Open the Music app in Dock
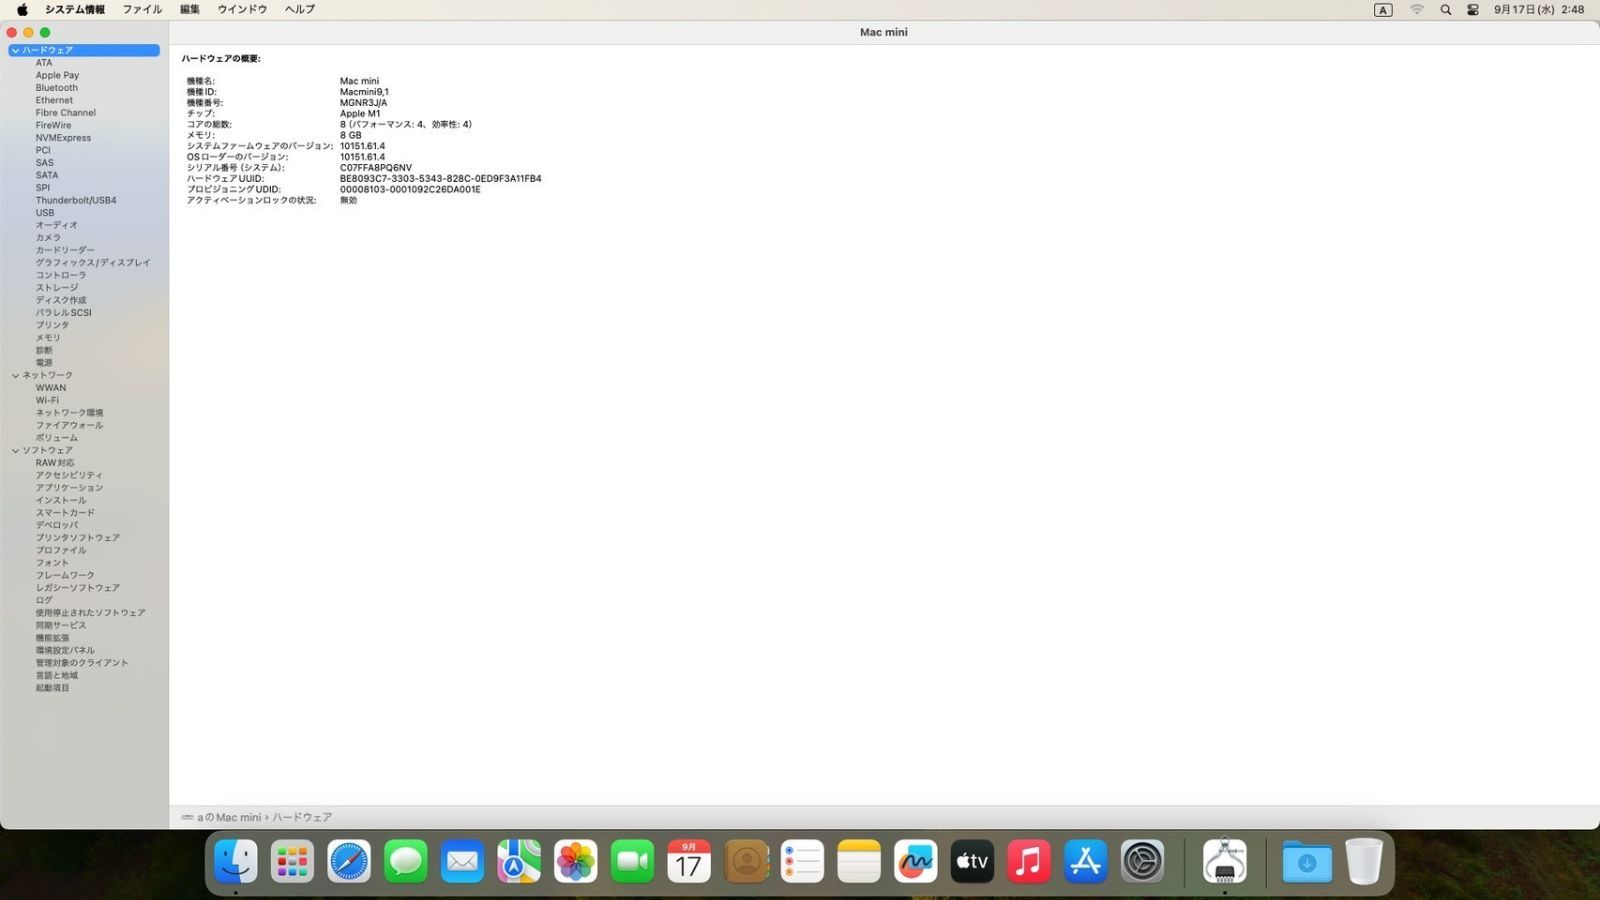This screenshot has height=900, width=1600. [1028, 861]
